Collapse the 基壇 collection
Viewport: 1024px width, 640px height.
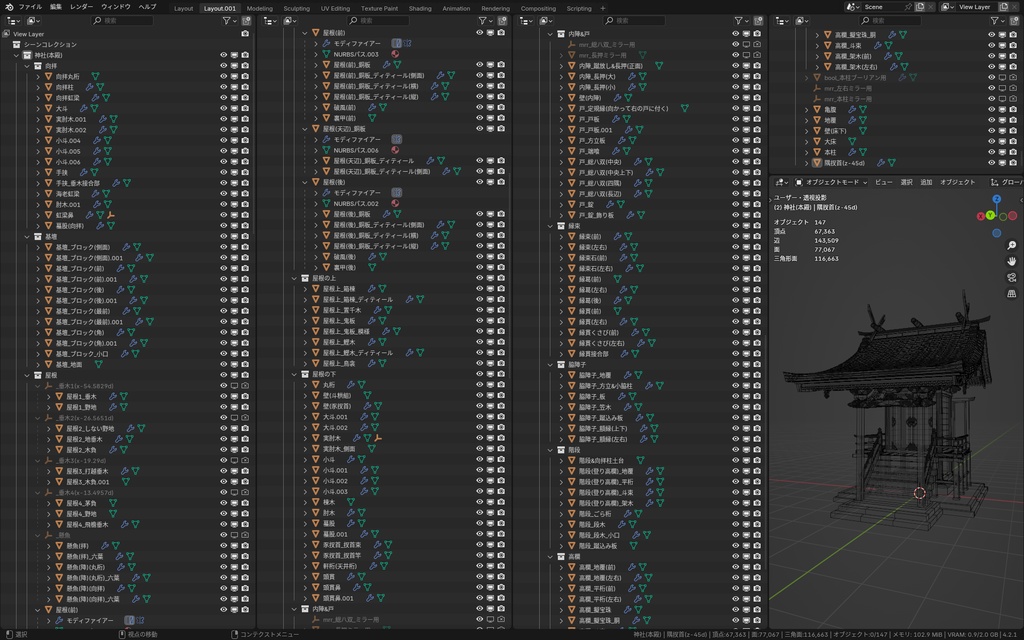click(x=27, y=236)
